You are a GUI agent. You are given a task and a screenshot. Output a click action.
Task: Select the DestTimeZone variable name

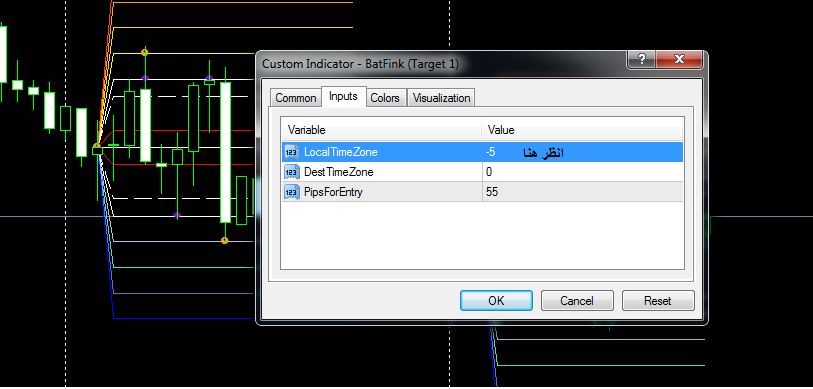coord(339,172)
